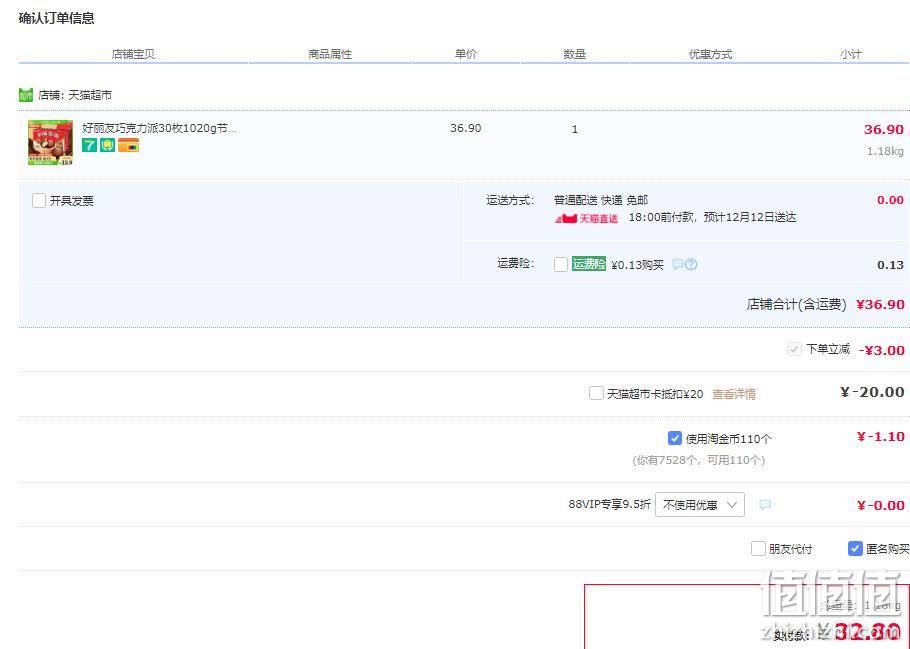Image resolution: width=910 pixels, height=649 pixels.
Task: Click the unit price 36.90
Action: pos(465,128)
